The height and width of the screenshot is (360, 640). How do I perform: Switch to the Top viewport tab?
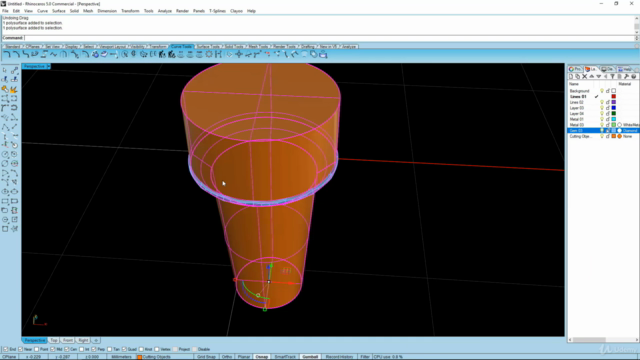pyautogui.click(x=54, y=340)
